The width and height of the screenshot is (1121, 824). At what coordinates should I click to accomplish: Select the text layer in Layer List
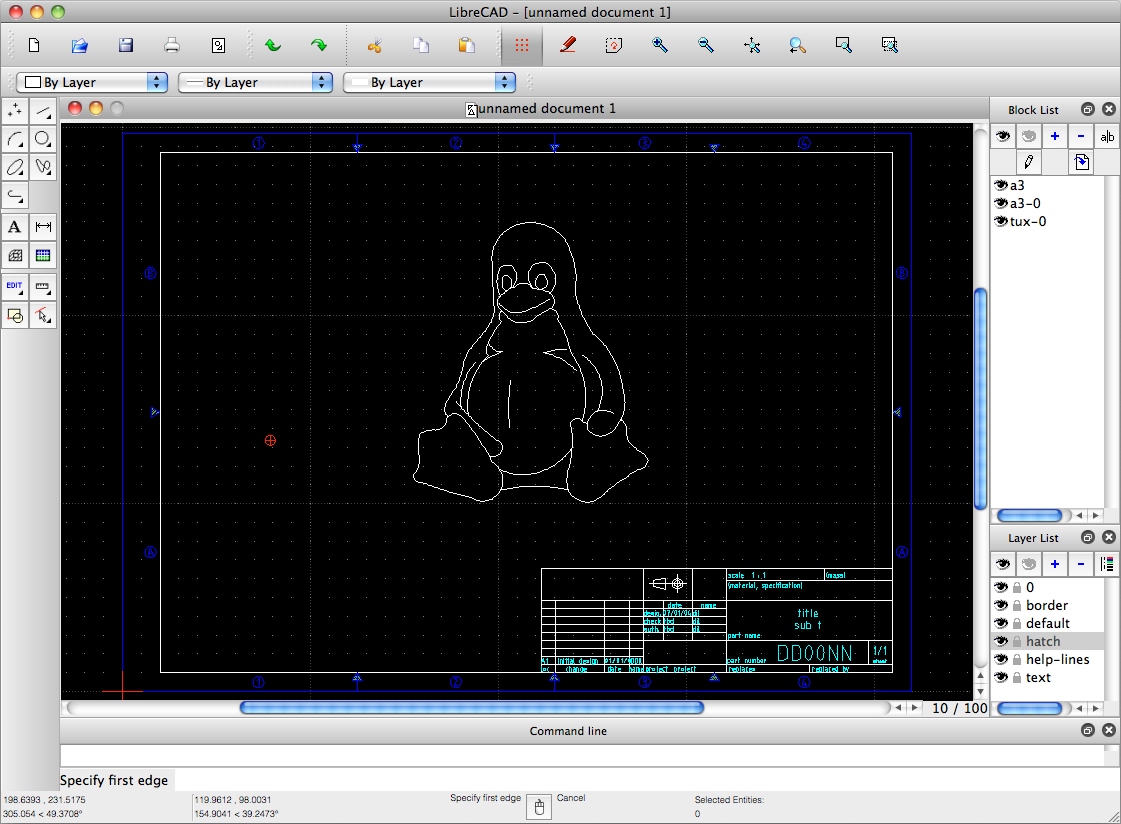[x=1038, y=677]
